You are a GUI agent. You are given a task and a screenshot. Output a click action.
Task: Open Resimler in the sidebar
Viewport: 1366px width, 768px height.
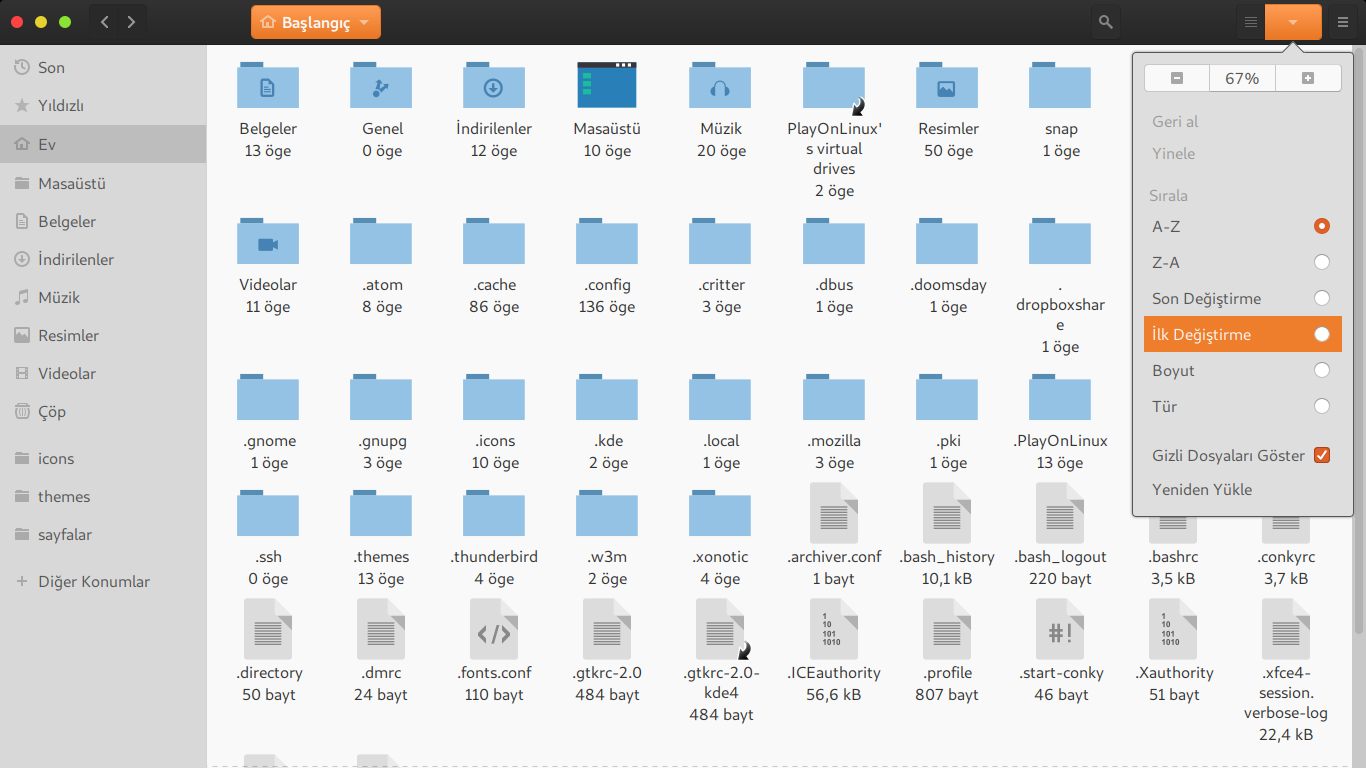click(x=103, y=336)
